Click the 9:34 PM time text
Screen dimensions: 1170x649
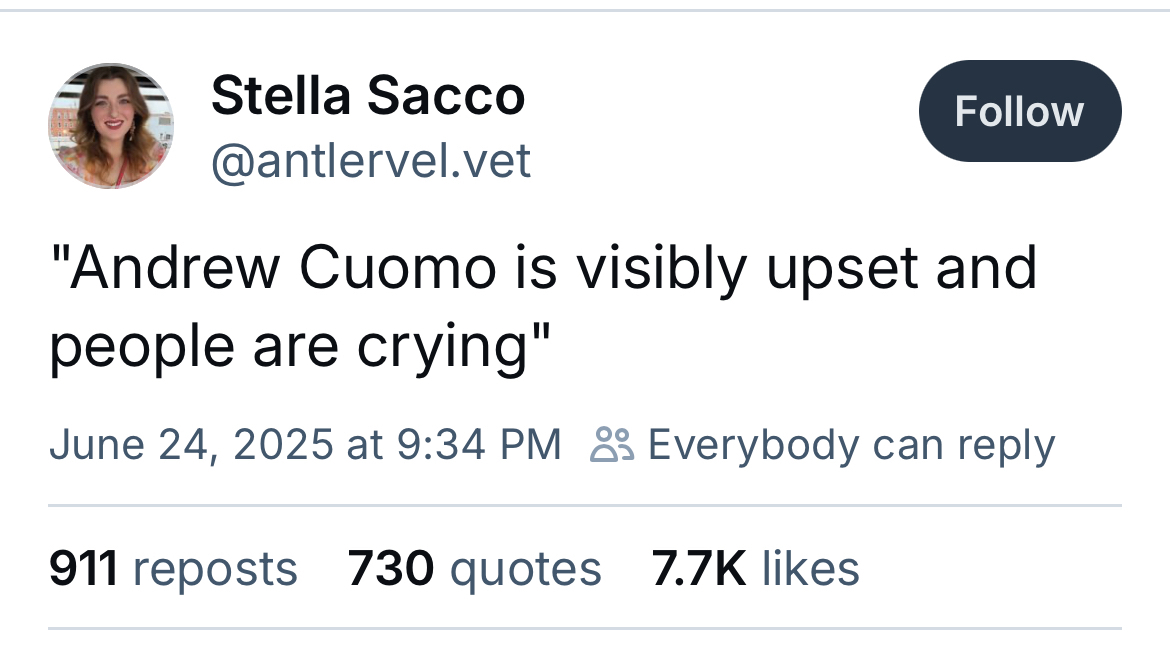pos(478,444)
